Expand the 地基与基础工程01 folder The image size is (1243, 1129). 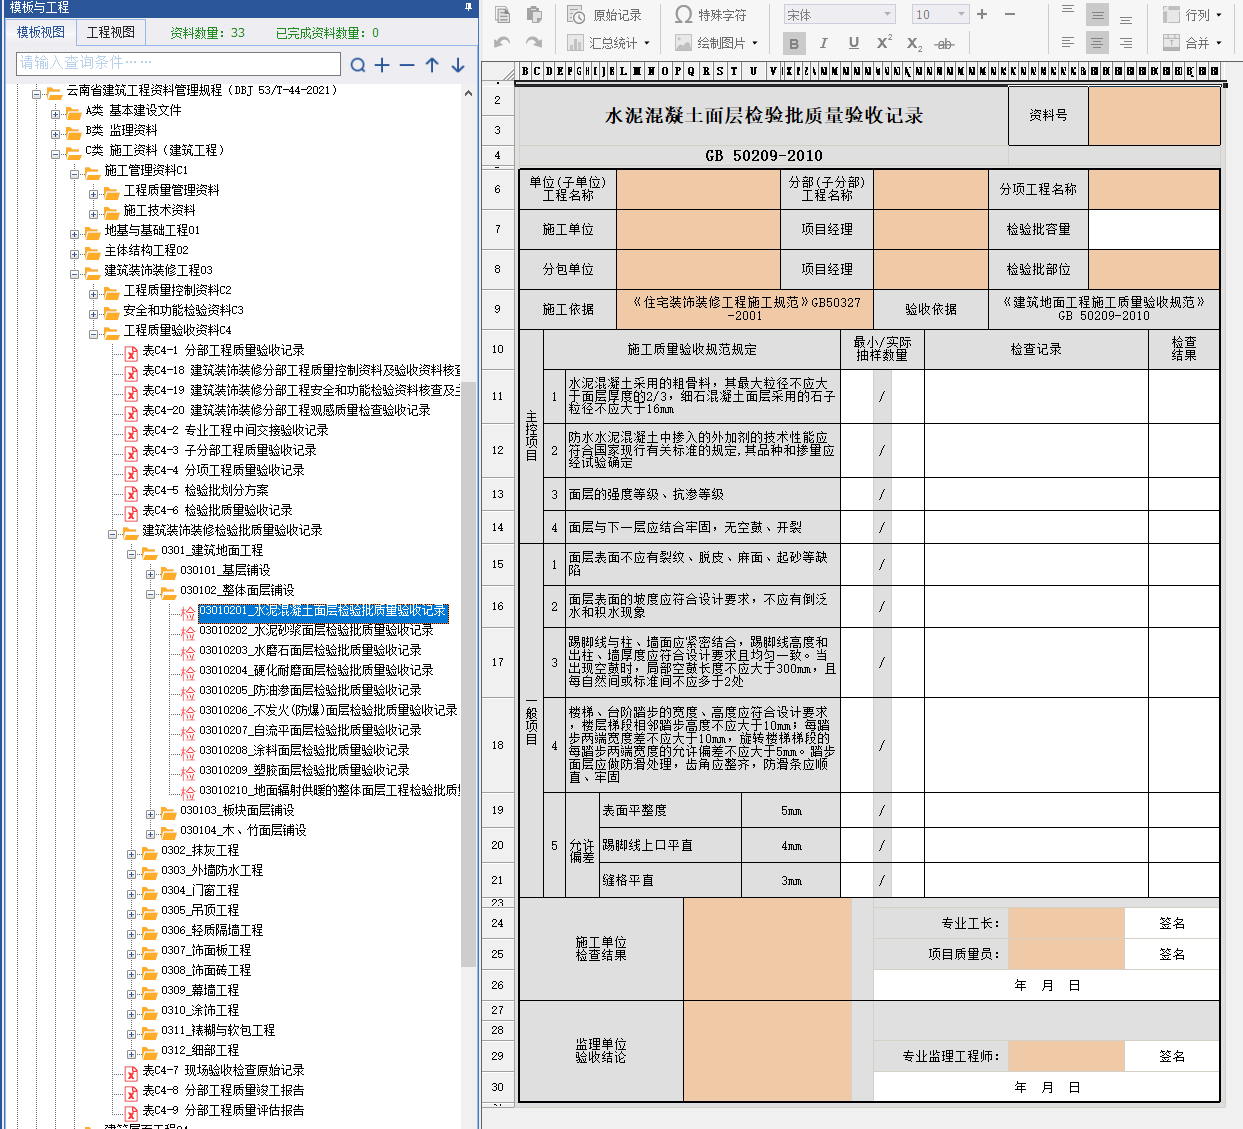75,234
